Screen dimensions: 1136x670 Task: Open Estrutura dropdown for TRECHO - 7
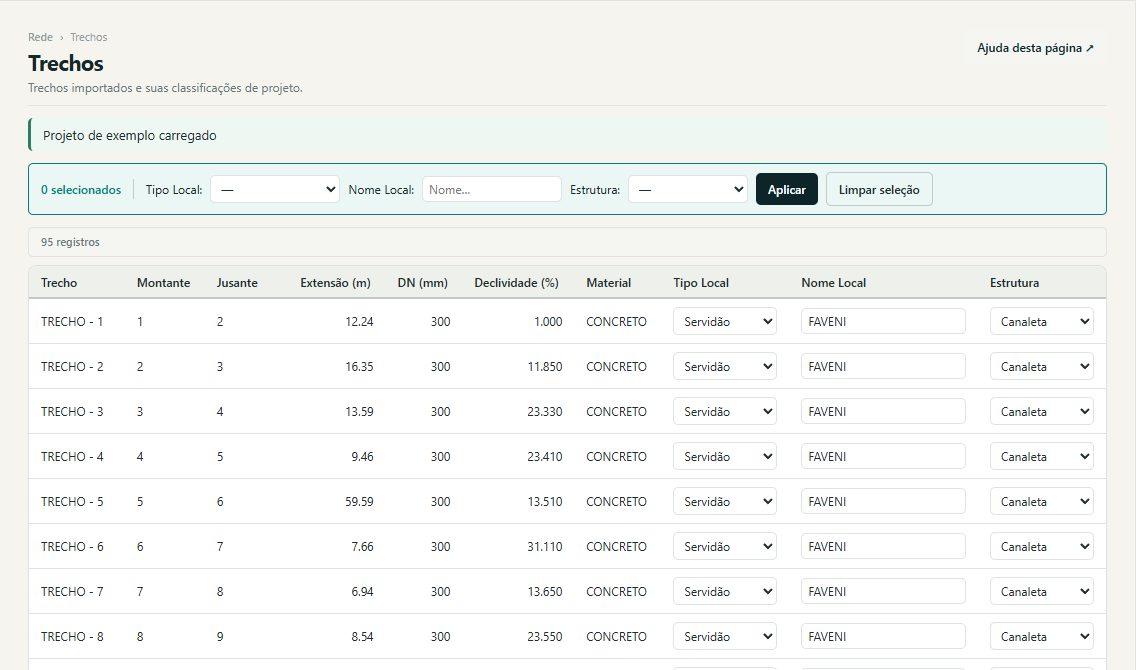(1042, 591)
